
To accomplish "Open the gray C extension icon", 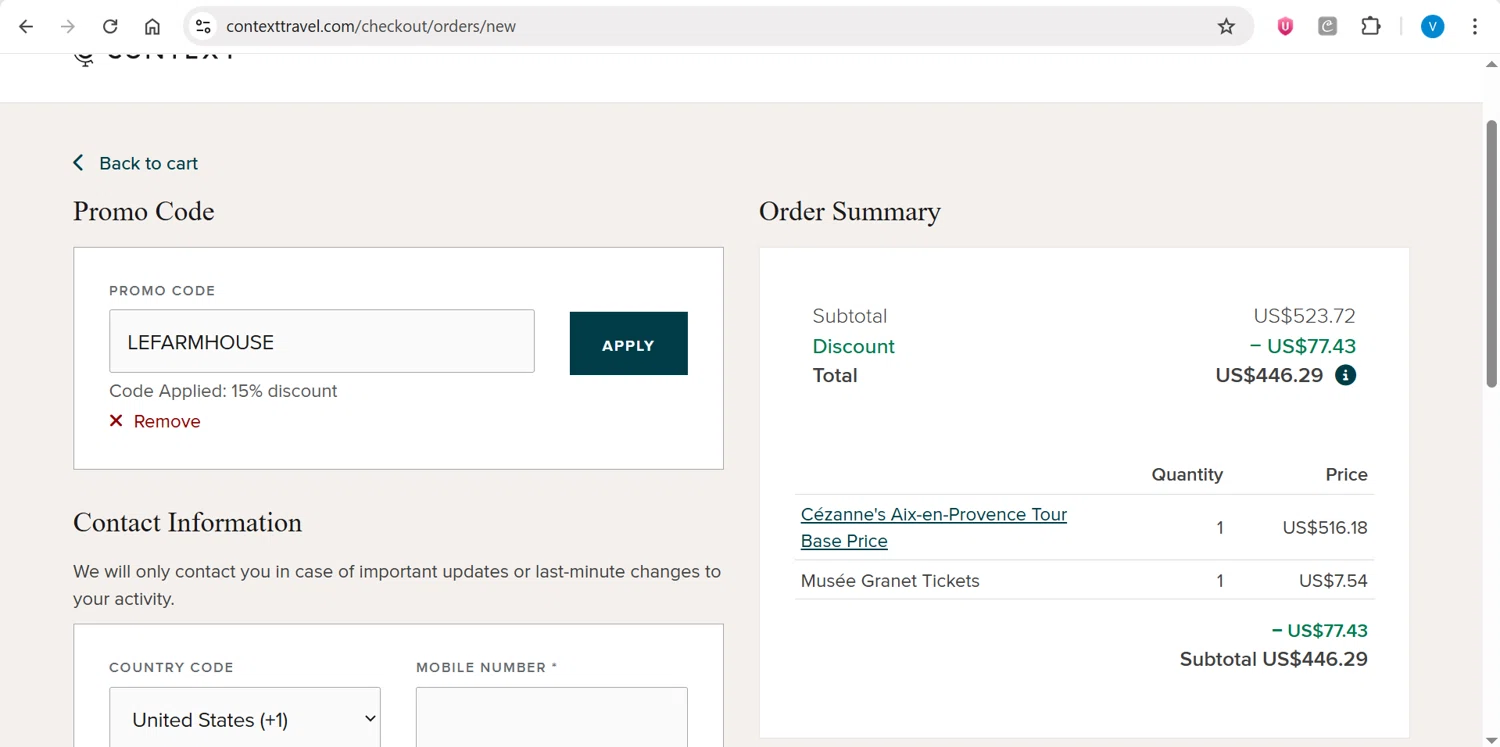I will 1327,26.
